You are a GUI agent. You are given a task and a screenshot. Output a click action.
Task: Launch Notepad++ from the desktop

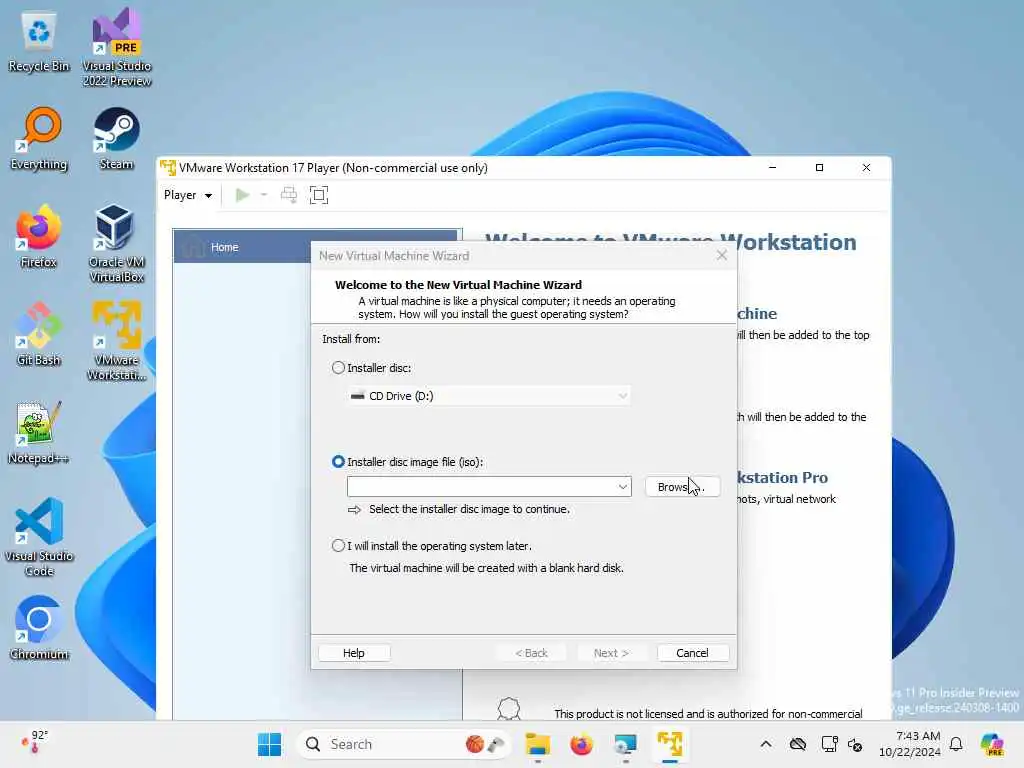(39, 432)
